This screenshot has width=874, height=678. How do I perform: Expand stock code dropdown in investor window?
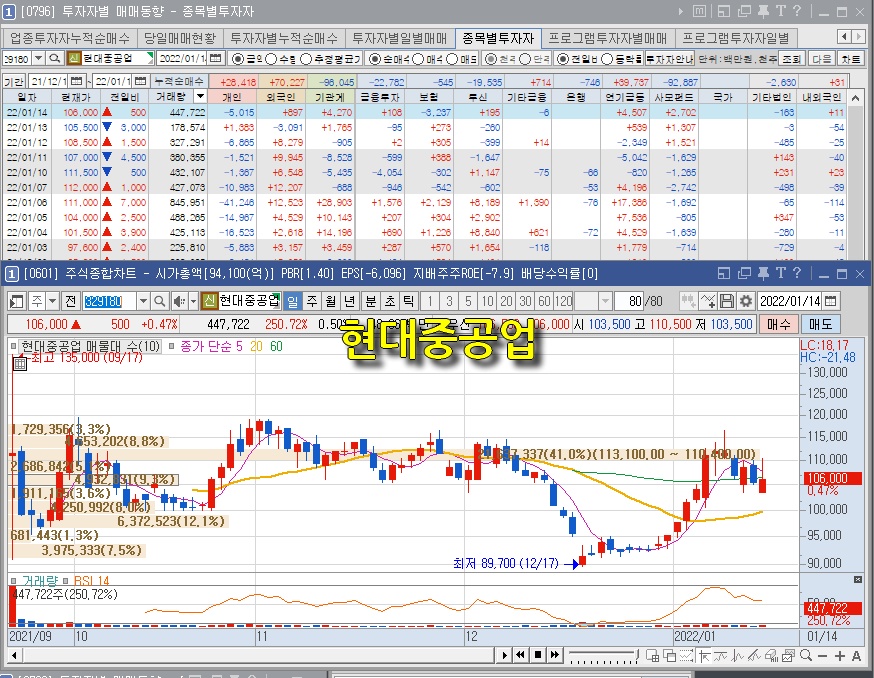tap(38, 58)
